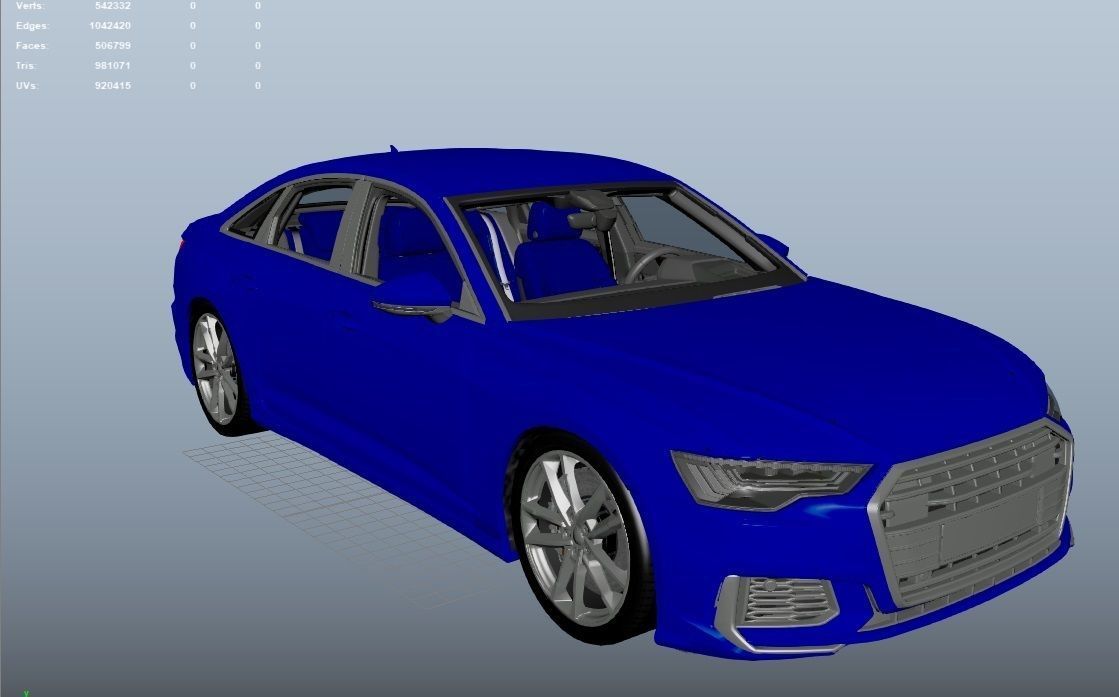
Task: Select the Edges count value 1042420
Action: [110, 26]
